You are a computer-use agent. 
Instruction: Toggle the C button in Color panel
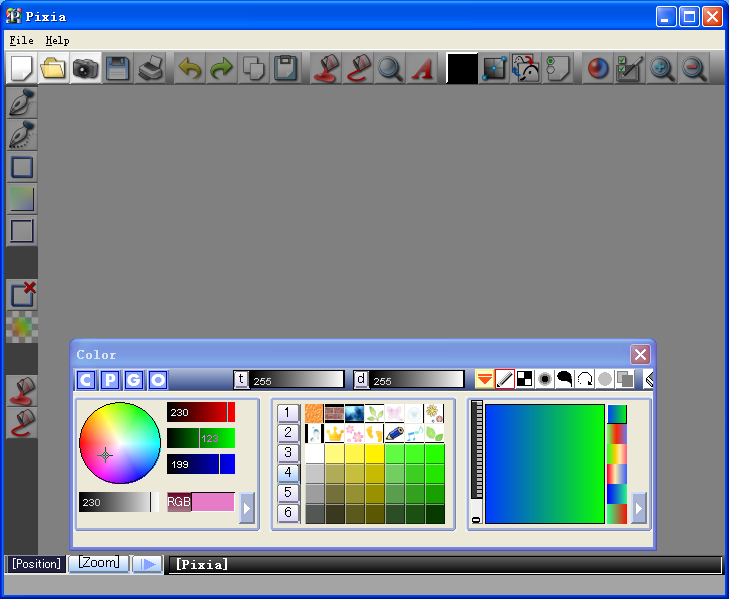point(86,380)
